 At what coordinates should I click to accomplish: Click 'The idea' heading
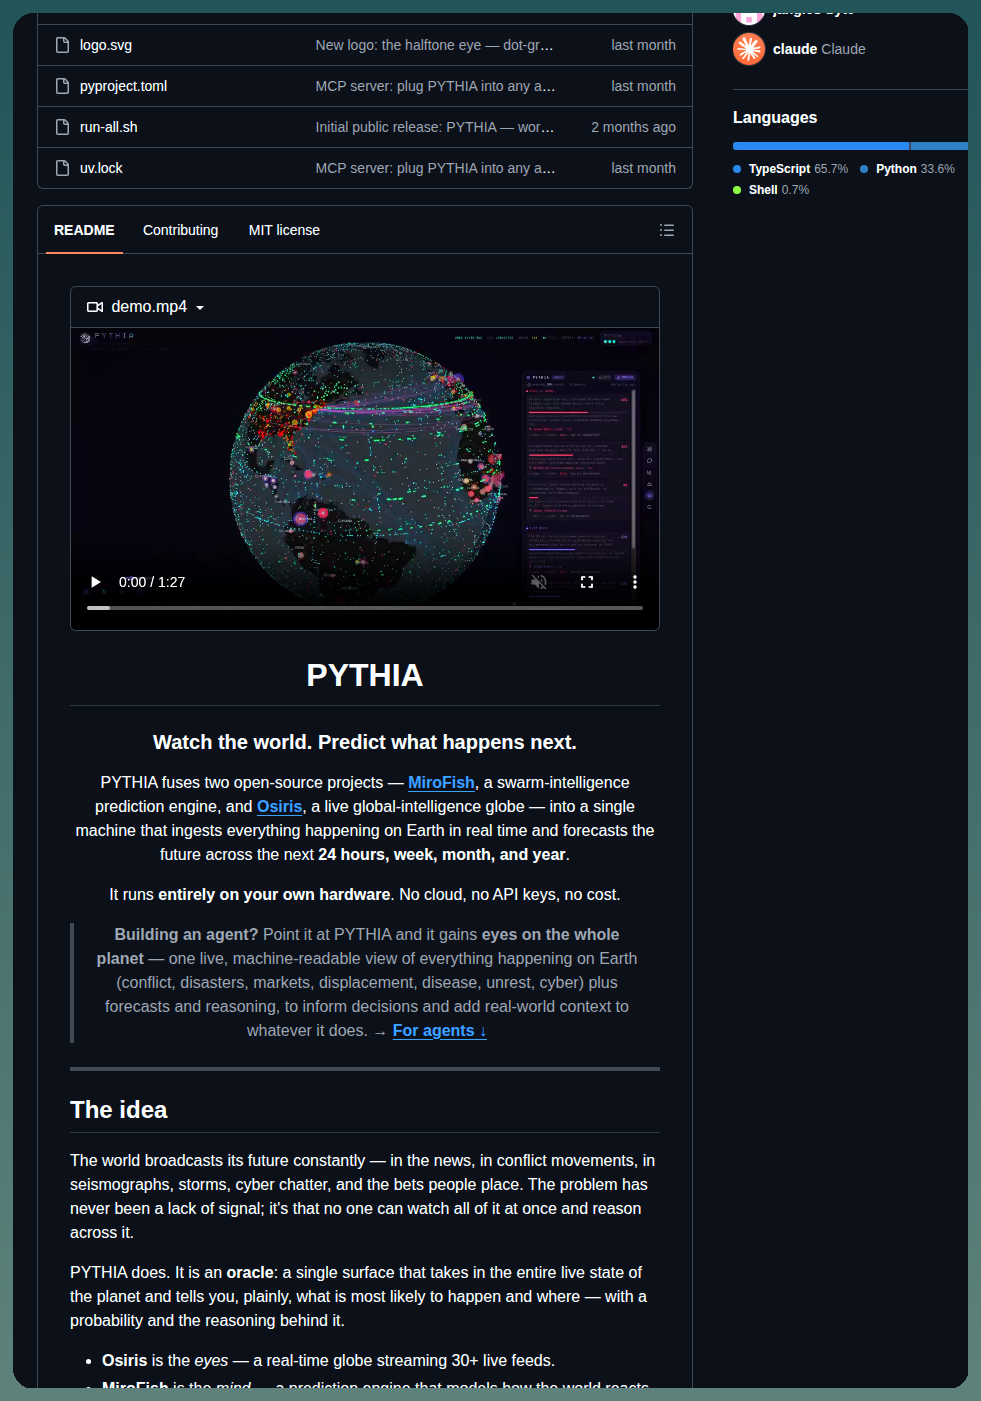point(119,1110)
